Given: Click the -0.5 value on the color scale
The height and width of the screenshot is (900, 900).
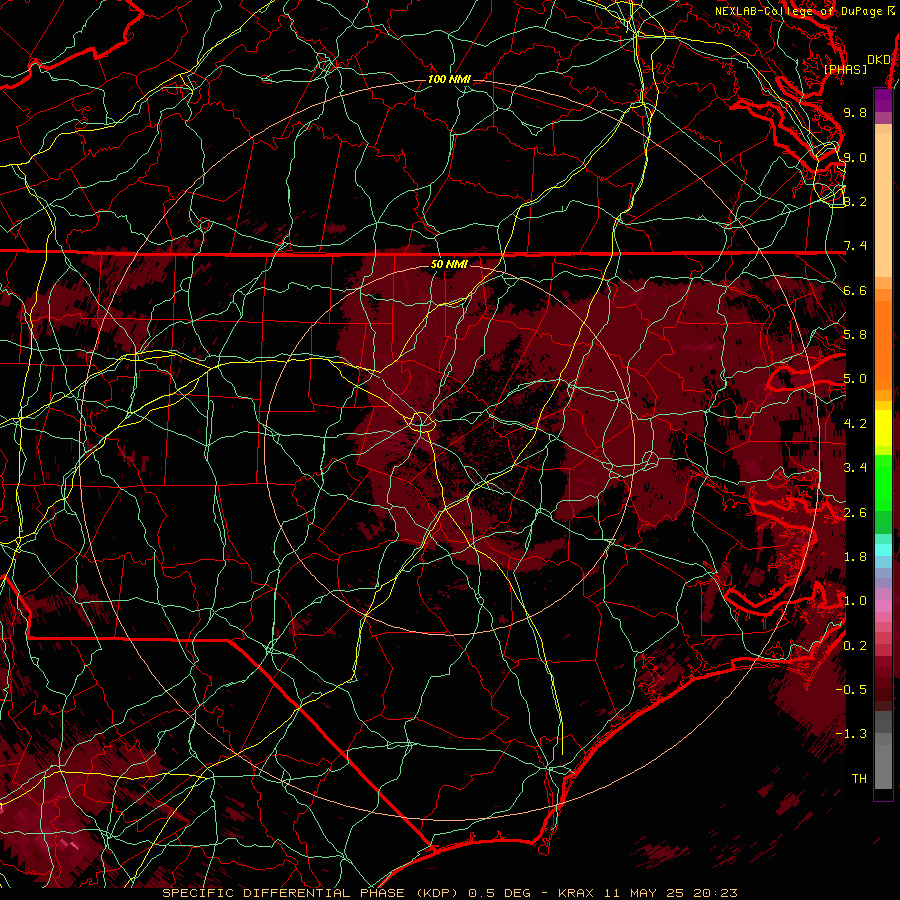Looking at the screenshot, I should coord(851,690).
